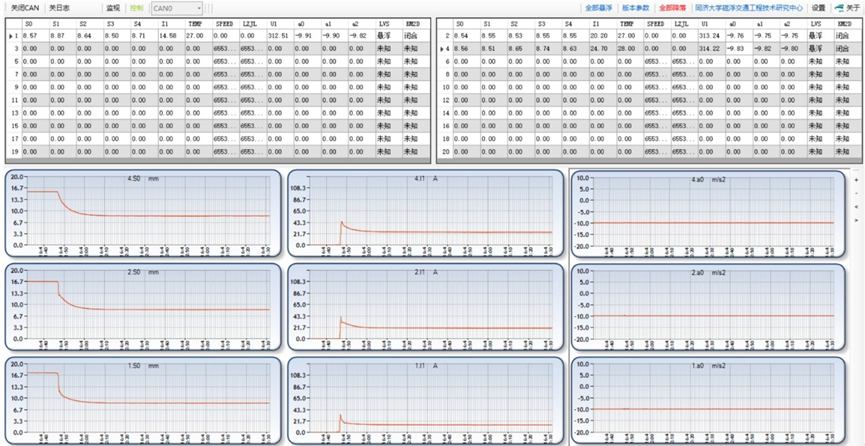Select row header 19 in left table
Image resolution: width=865 pixels, height=446 pixels.
(x=13, y=151)
